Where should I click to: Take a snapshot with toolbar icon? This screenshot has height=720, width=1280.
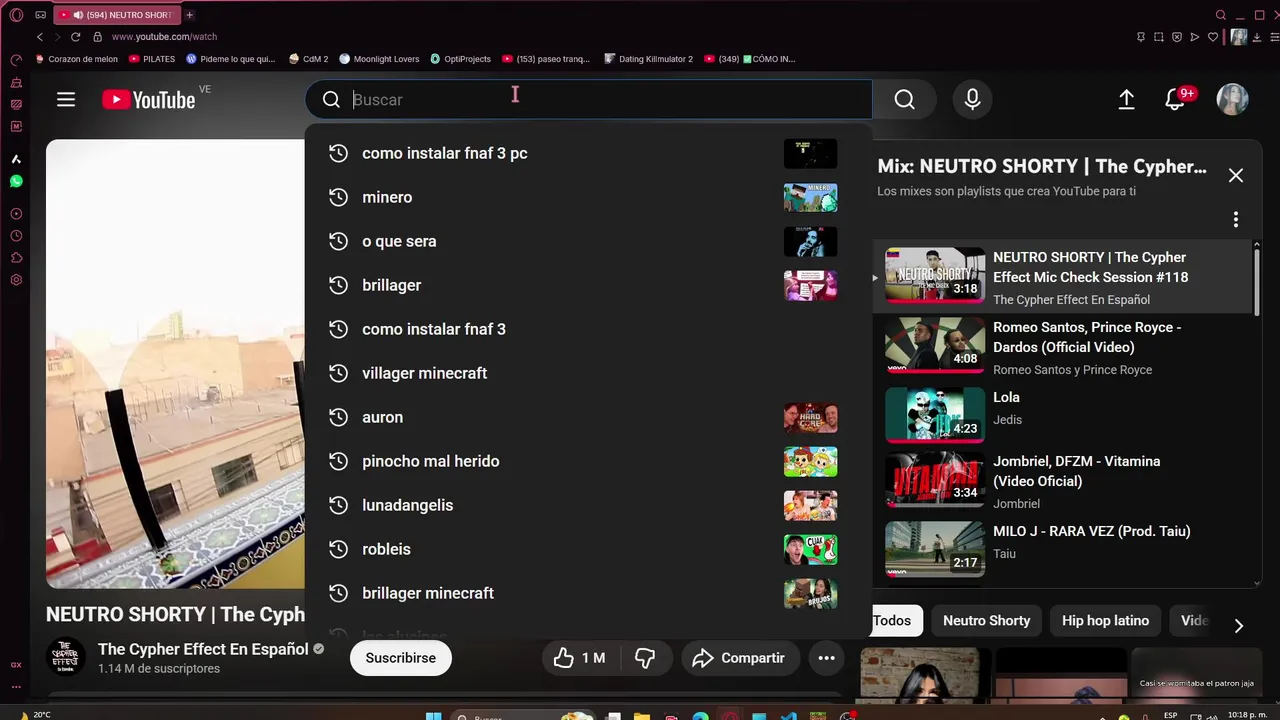point(1159,37)
